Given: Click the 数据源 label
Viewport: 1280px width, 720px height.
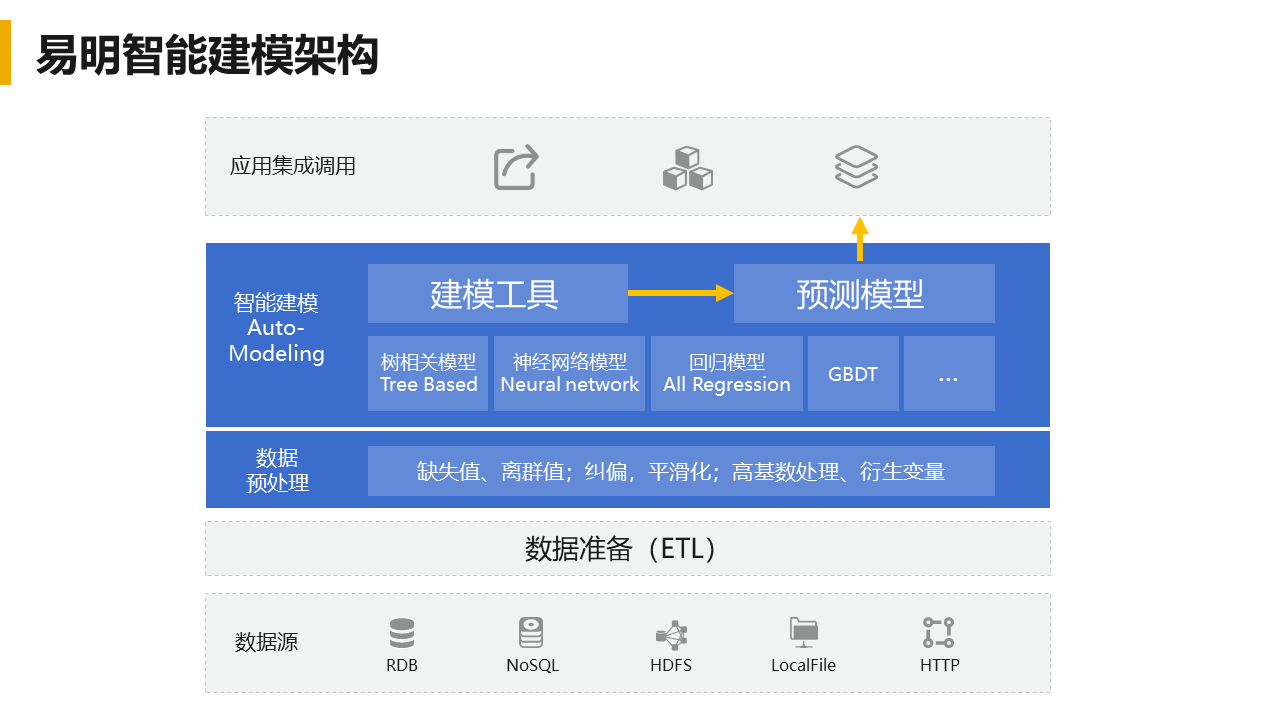Looking at the screenshot, I should pos(266,642).
